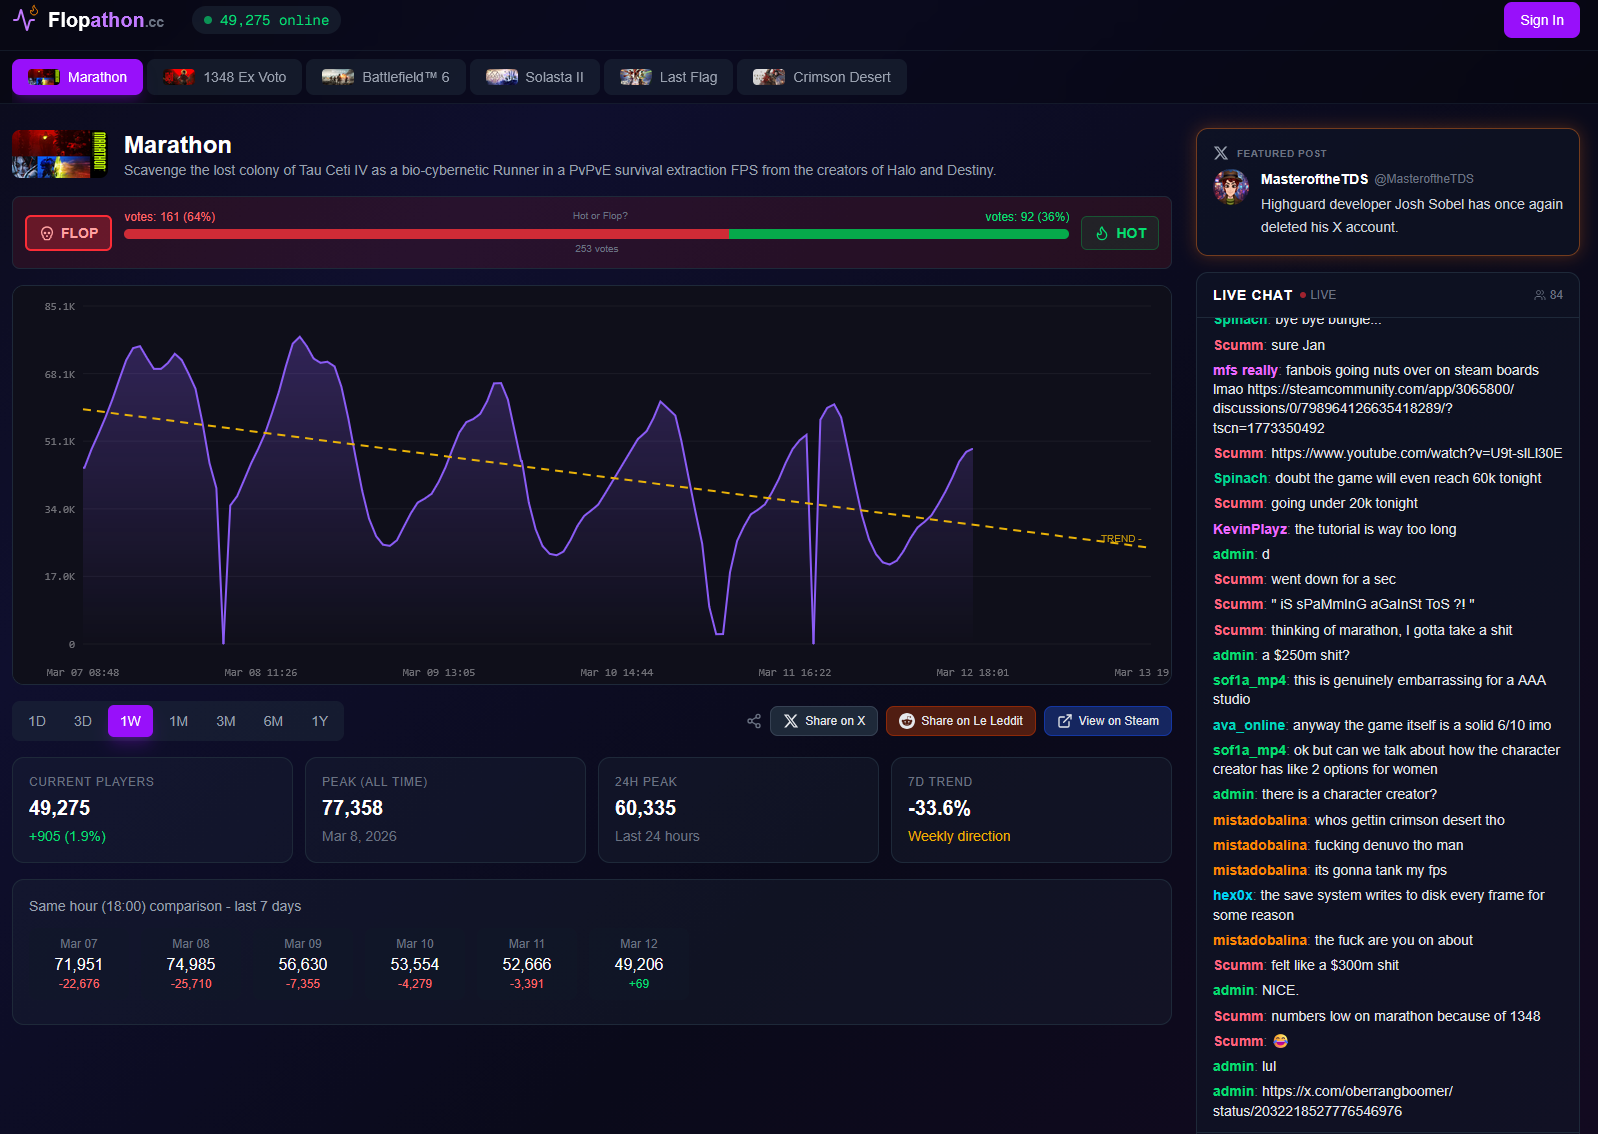Click the Mar 10 comparison value 53,554
Image resolution: width=1598 pixels, height=1134 pixels.
tap(415, 964)
